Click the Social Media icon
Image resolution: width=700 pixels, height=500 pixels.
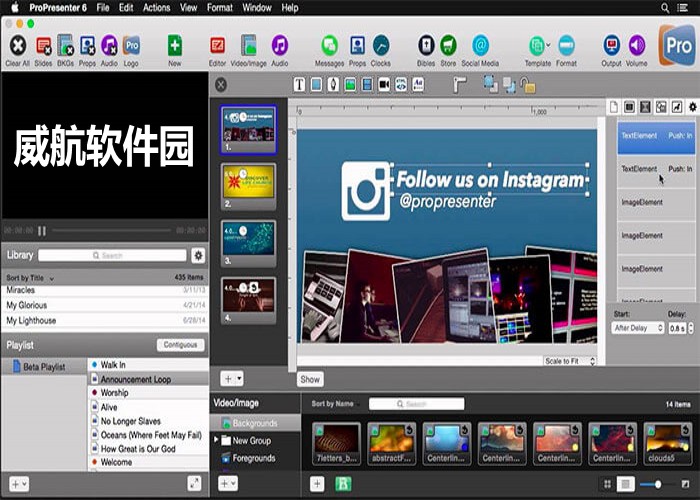[480, 45]
